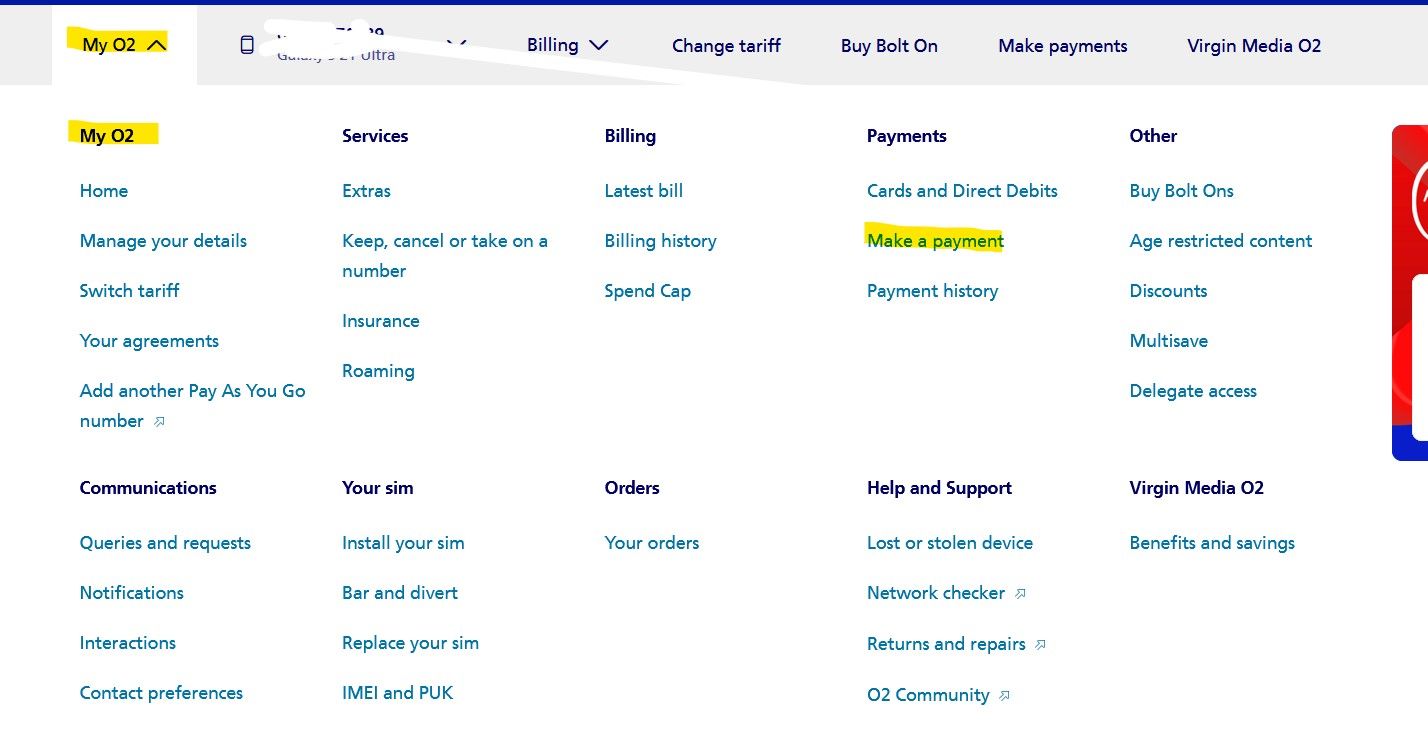Open the highlighted Make a payment link

tap(934, 241)
